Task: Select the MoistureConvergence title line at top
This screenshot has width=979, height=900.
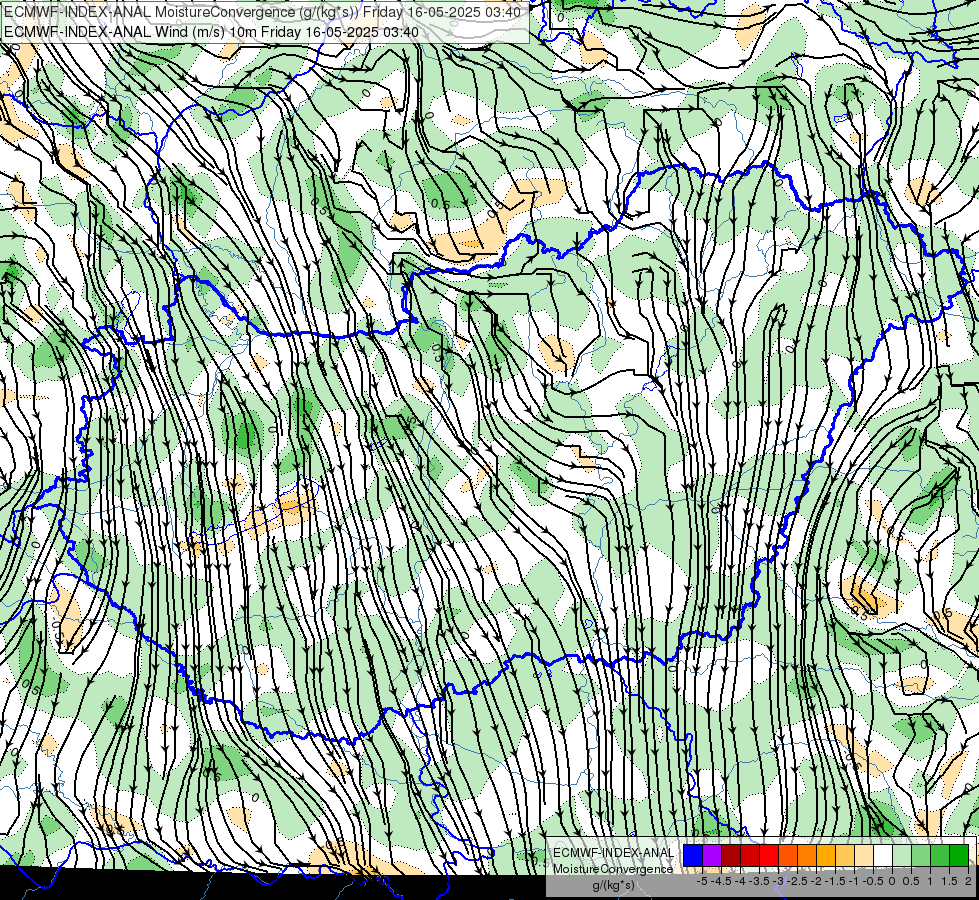Action: [262, 11]
